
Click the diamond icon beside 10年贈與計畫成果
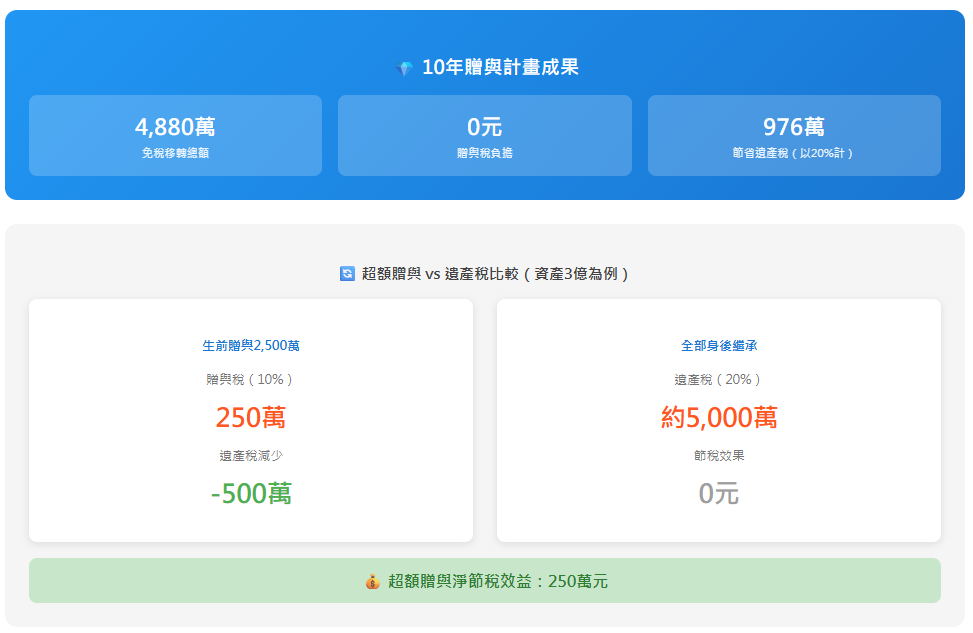(x=404, y=68)
